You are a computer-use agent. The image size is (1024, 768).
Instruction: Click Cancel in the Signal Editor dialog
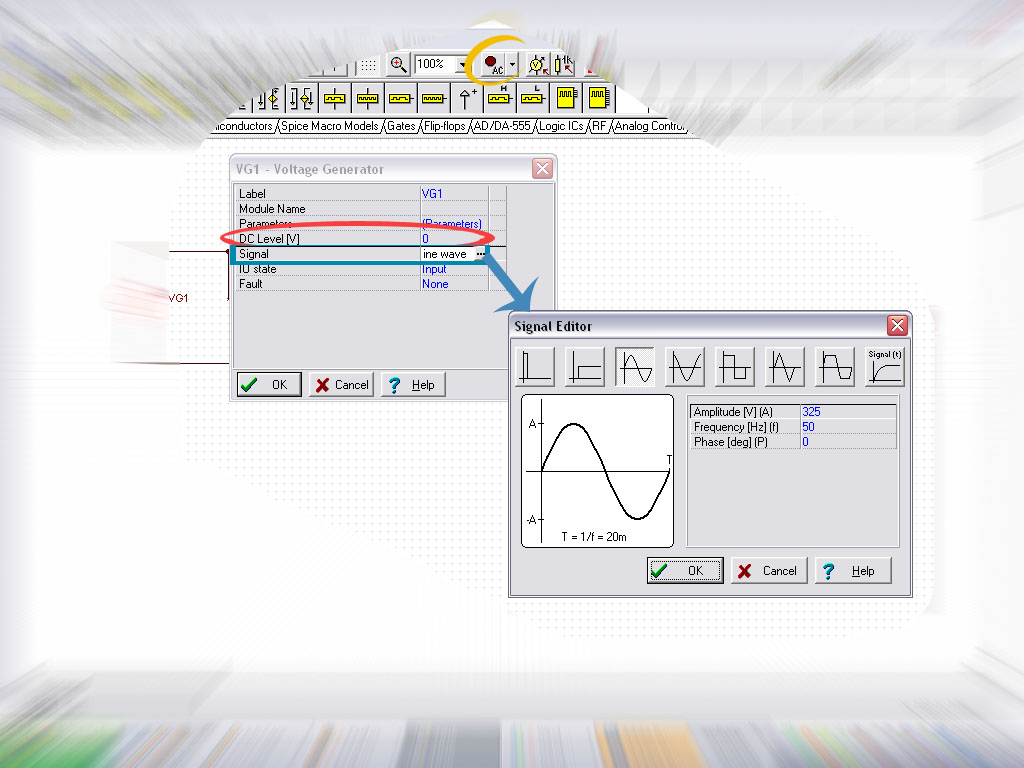click(x=769, y=570)
